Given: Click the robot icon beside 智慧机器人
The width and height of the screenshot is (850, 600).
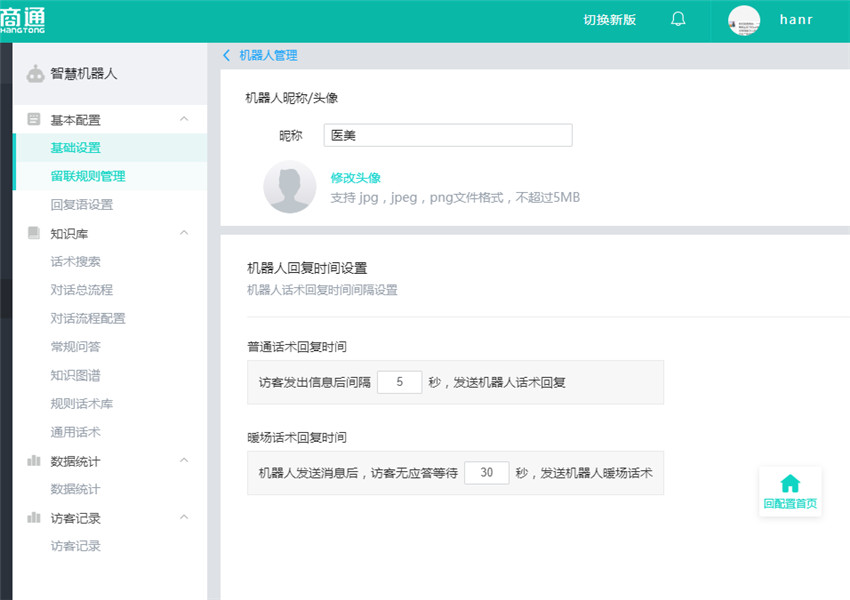Looking at the screenshot, I should (35, 74).
